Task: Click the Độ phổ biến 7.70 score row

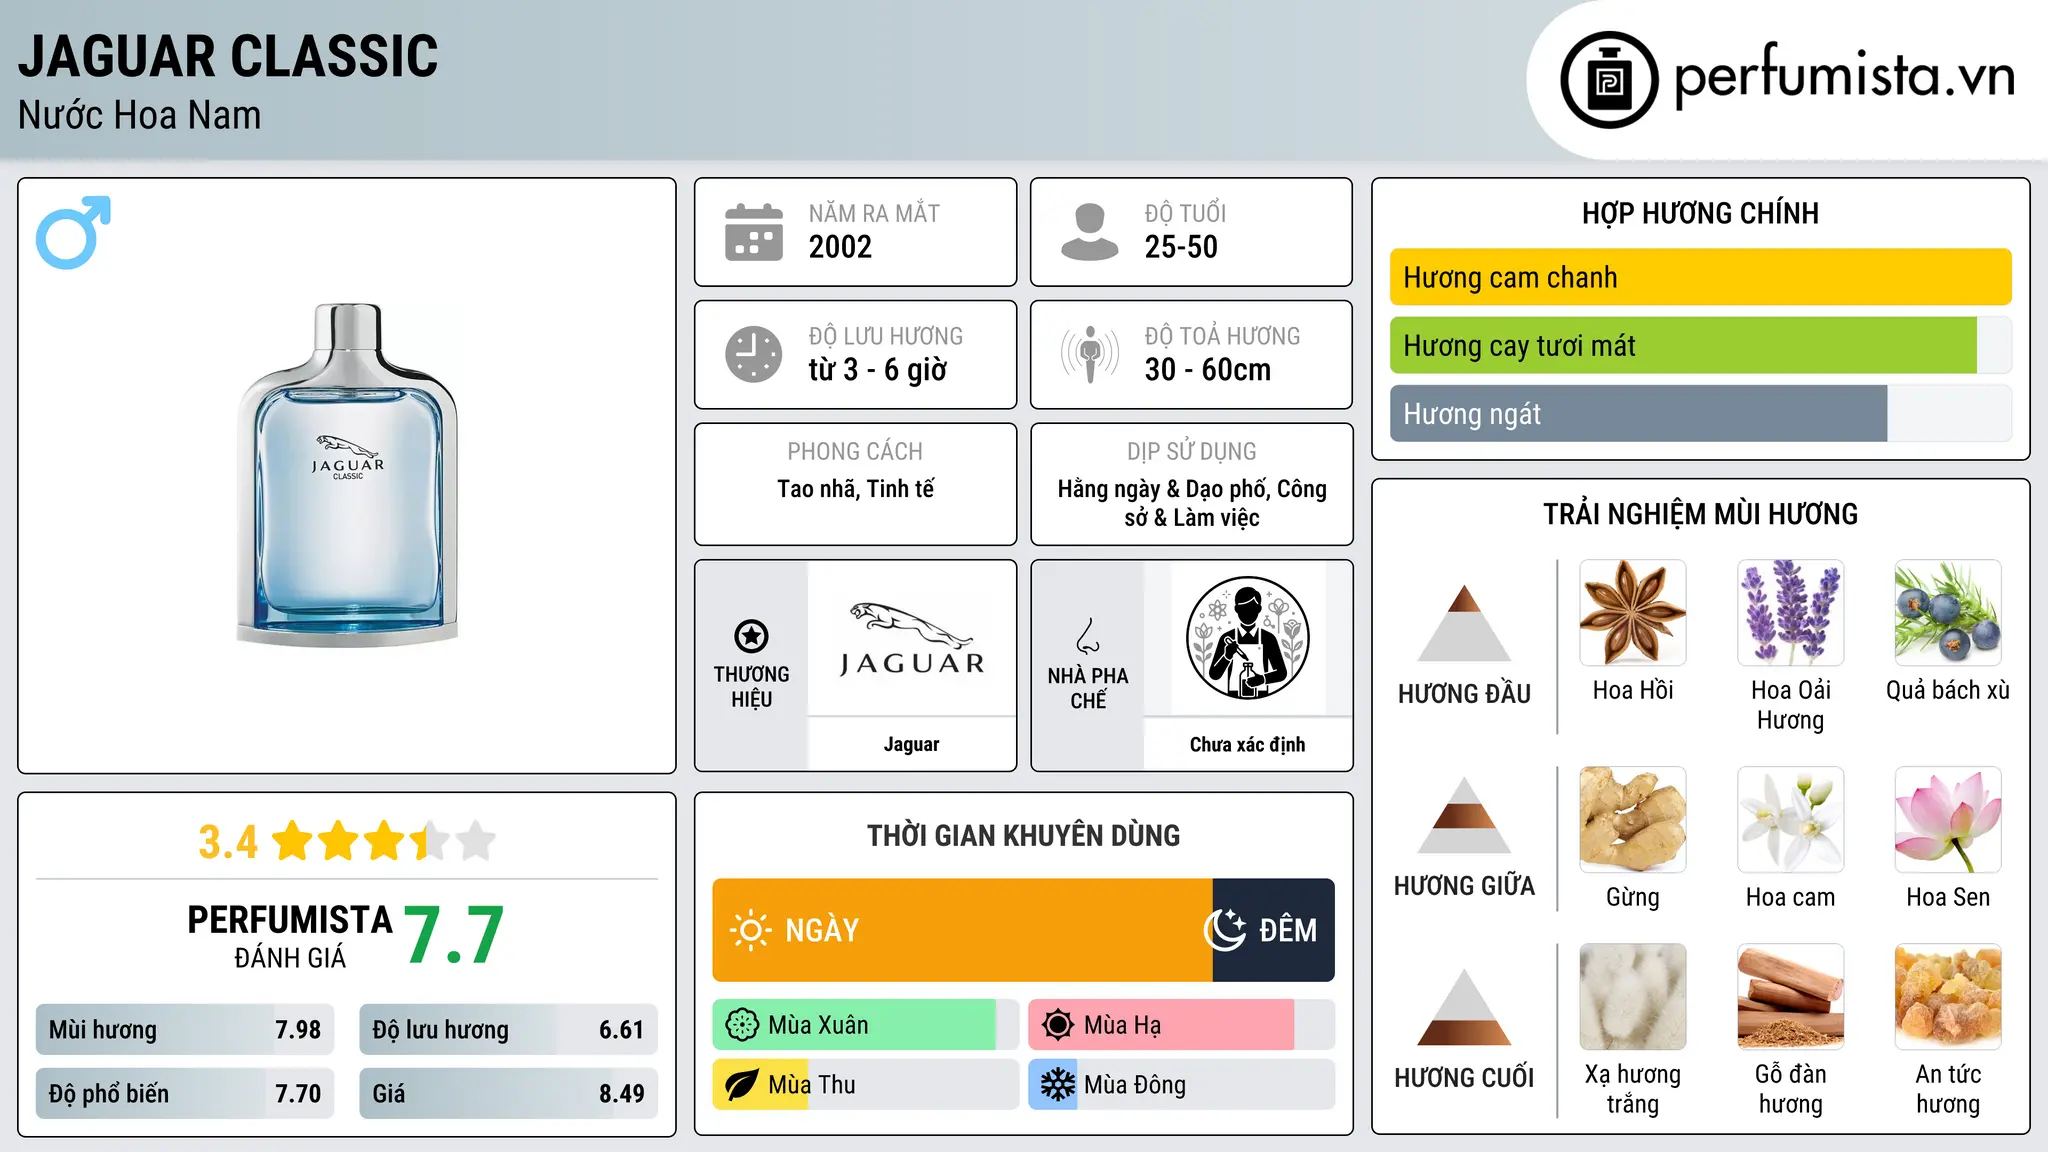Action: tap(185, 1093)
